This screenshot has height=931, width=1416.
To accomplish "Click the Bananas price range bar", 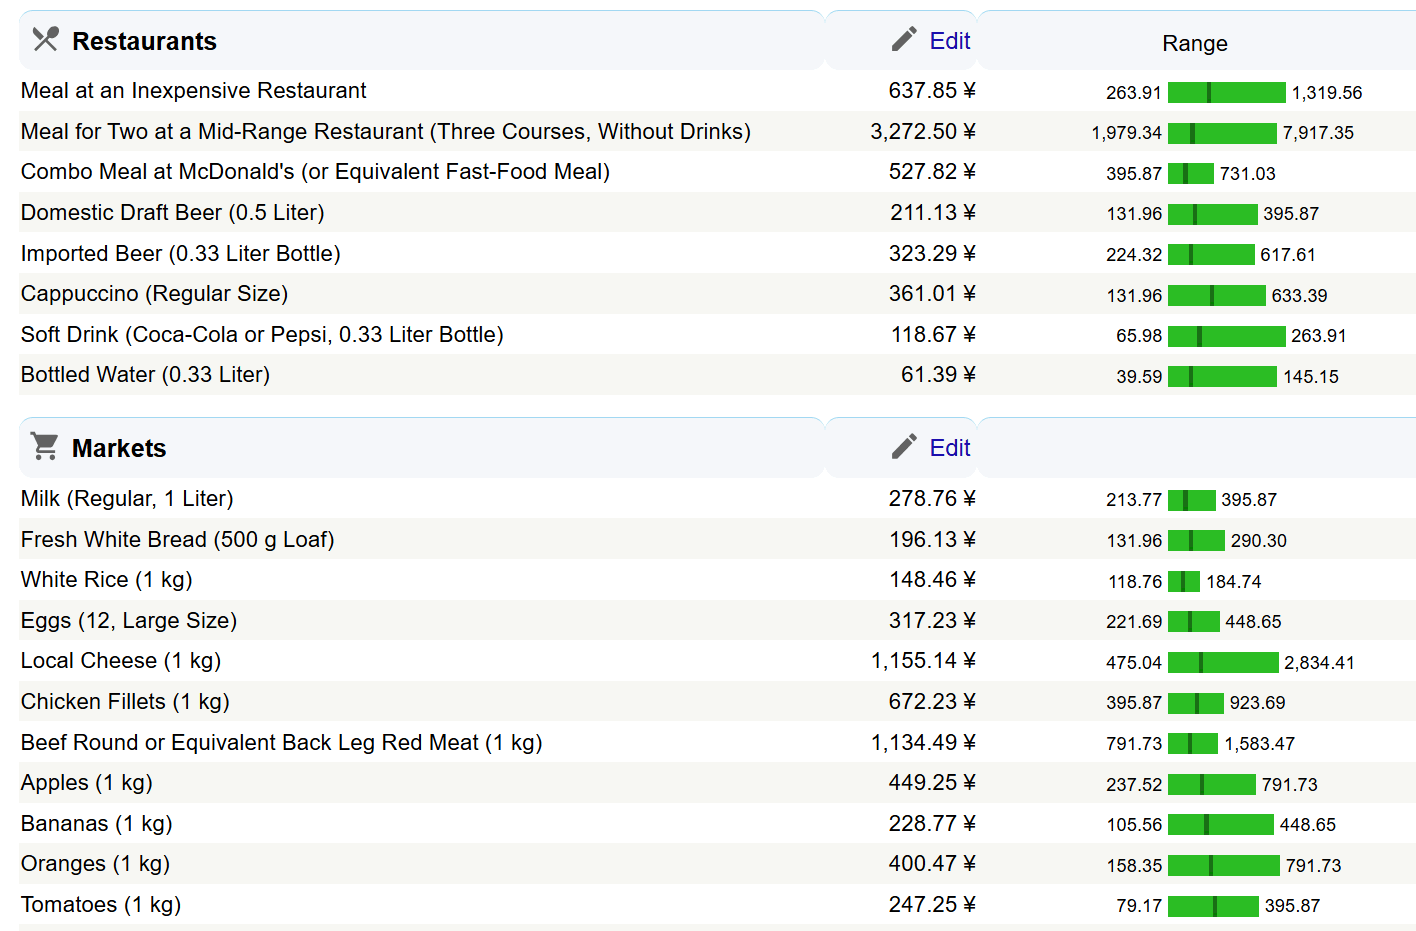I will [x=1220, y=825].
